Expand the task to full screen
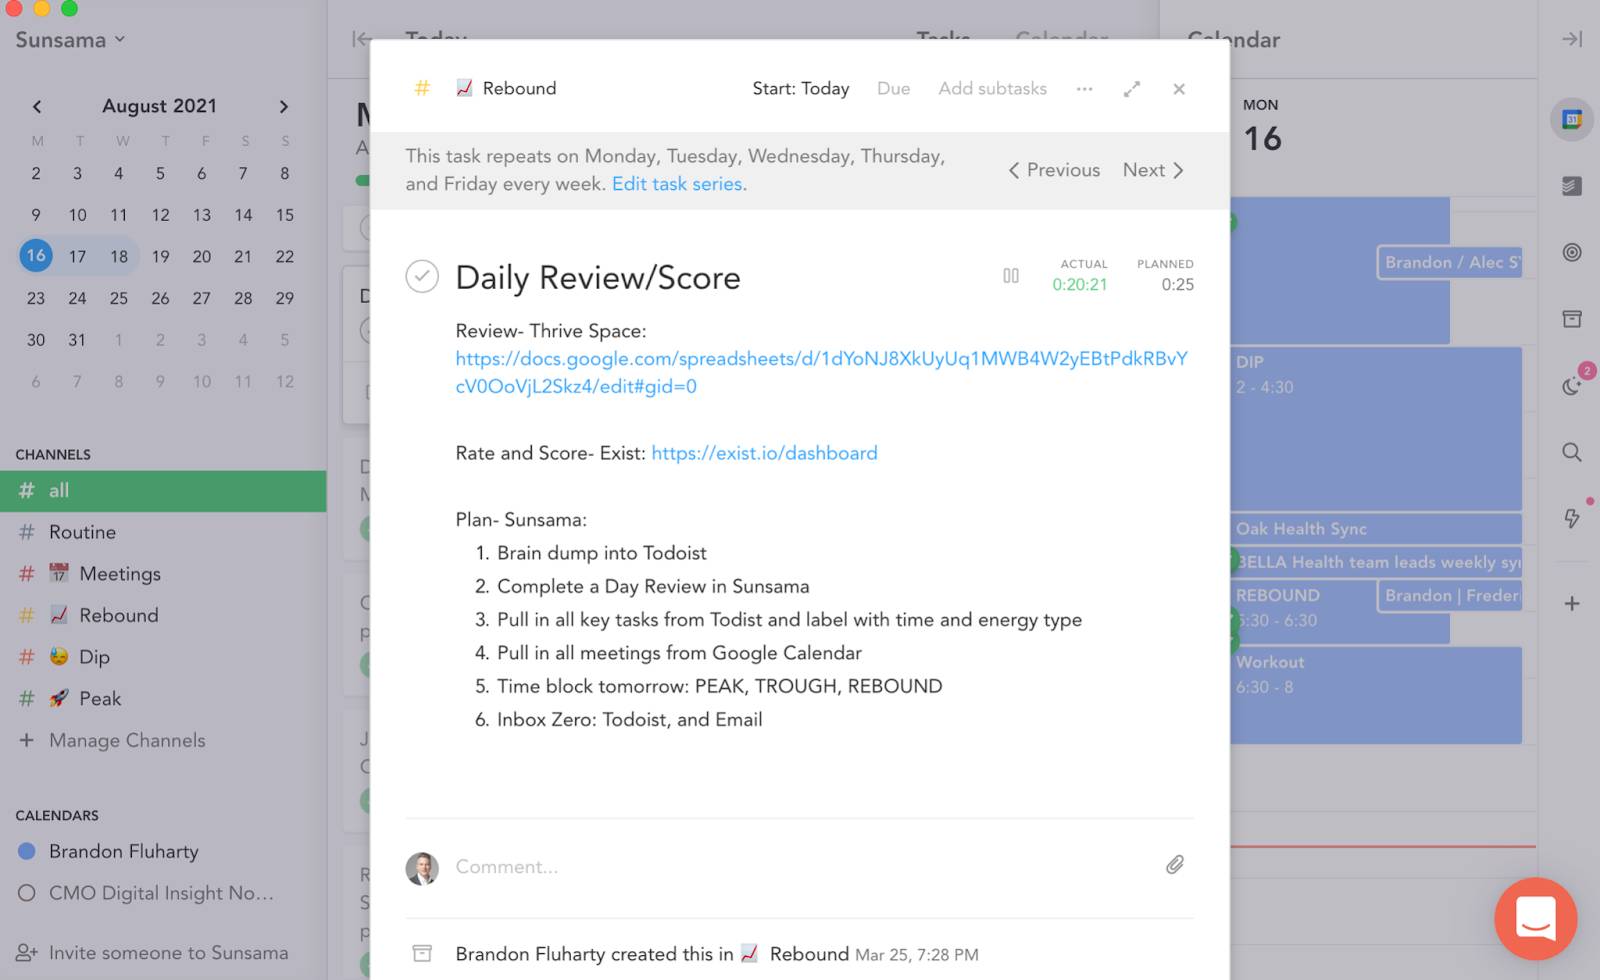Image resolution: width=1600 pixels, height=980 pixels. coord(1131,89)
